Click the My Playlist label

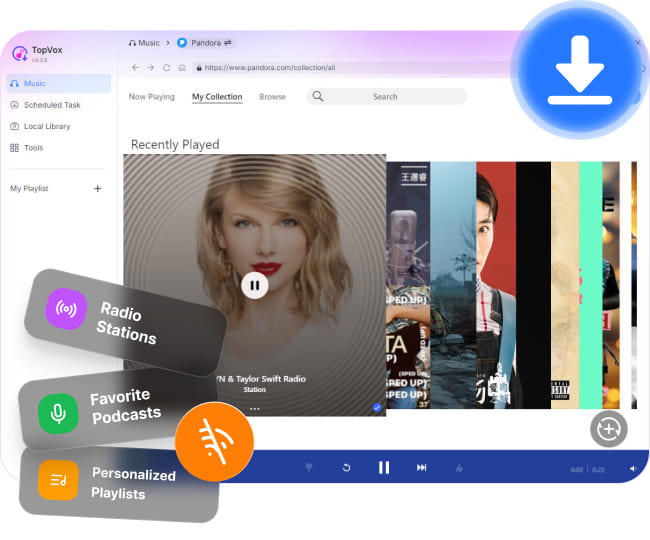tap(29, 189)
